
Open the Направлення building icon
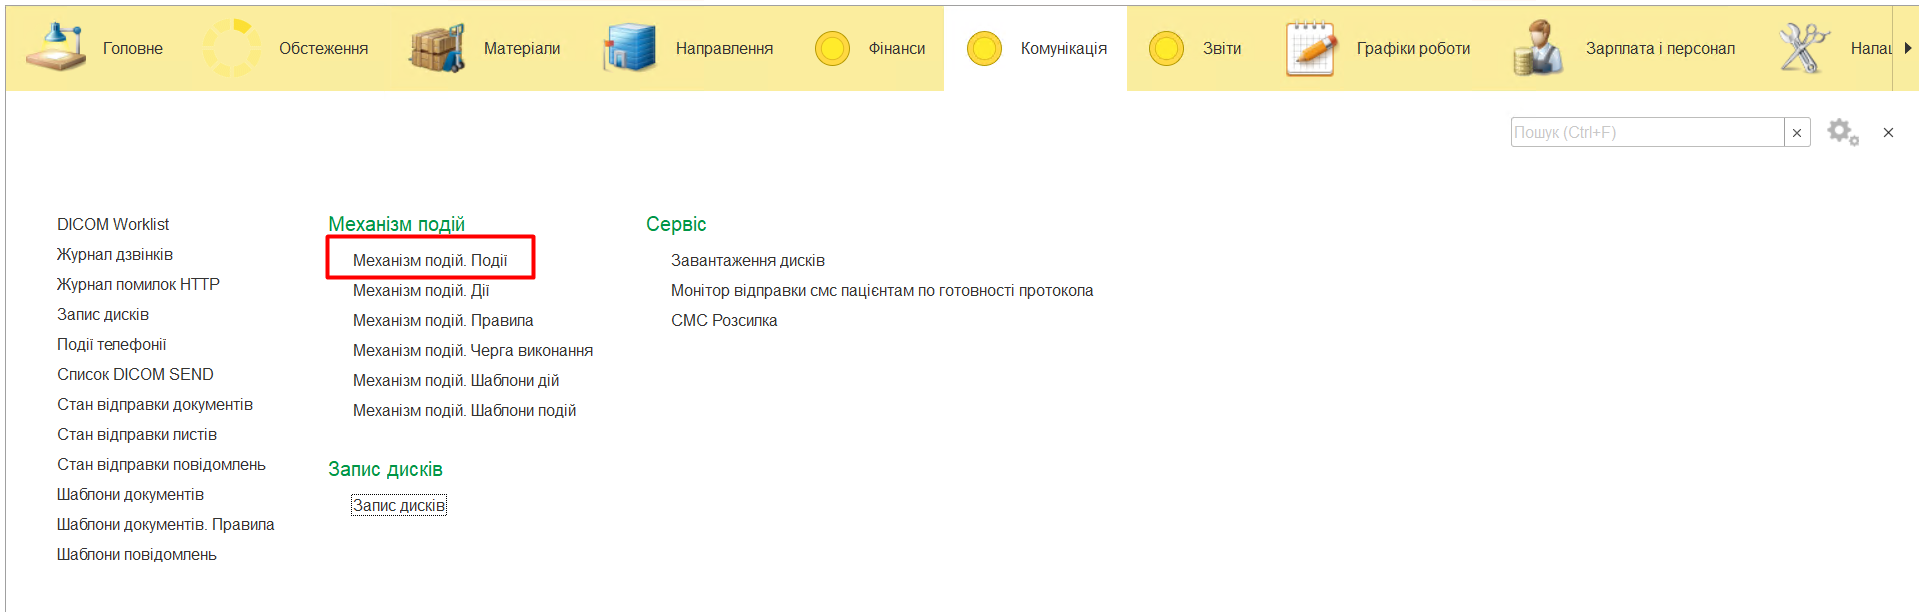coord(629,48)
